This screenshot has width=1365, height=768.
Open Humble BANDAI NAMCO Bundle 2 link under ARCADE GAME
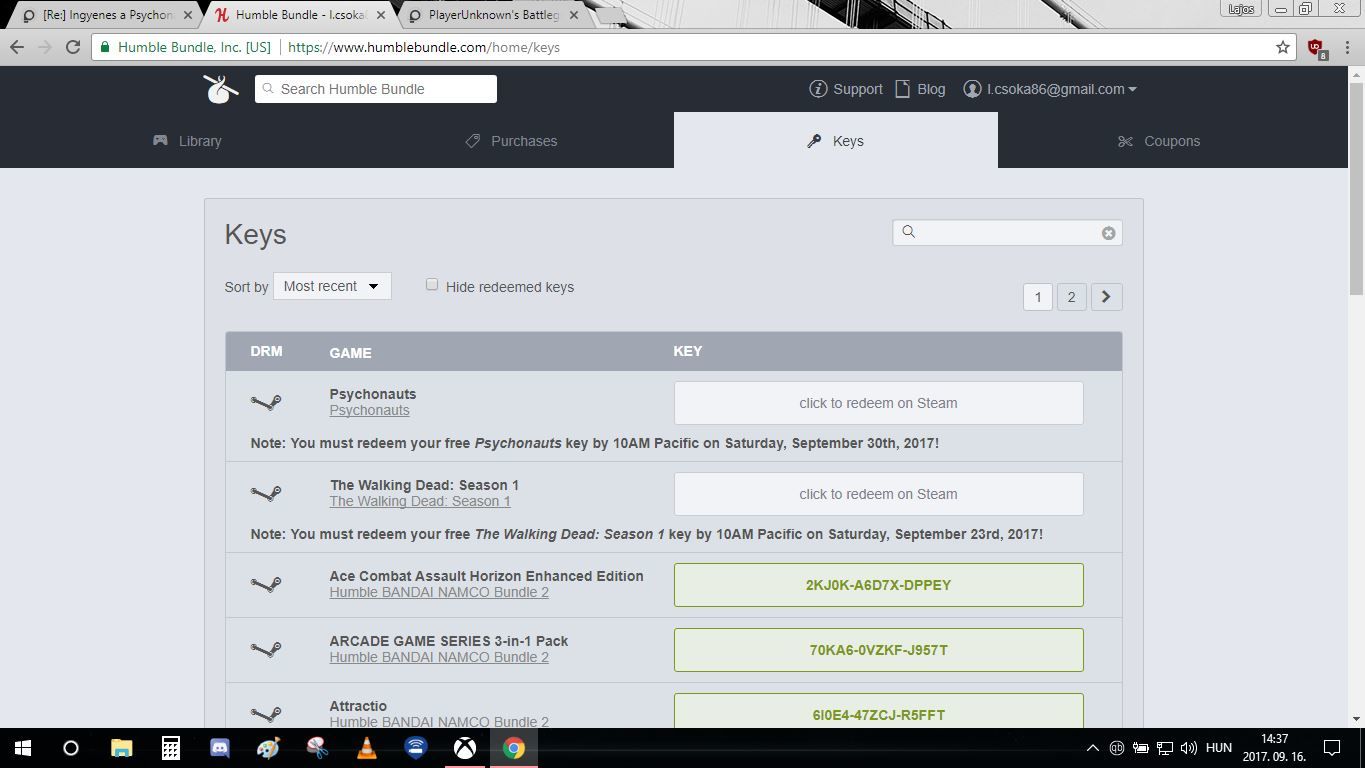(x=439, y=657)
